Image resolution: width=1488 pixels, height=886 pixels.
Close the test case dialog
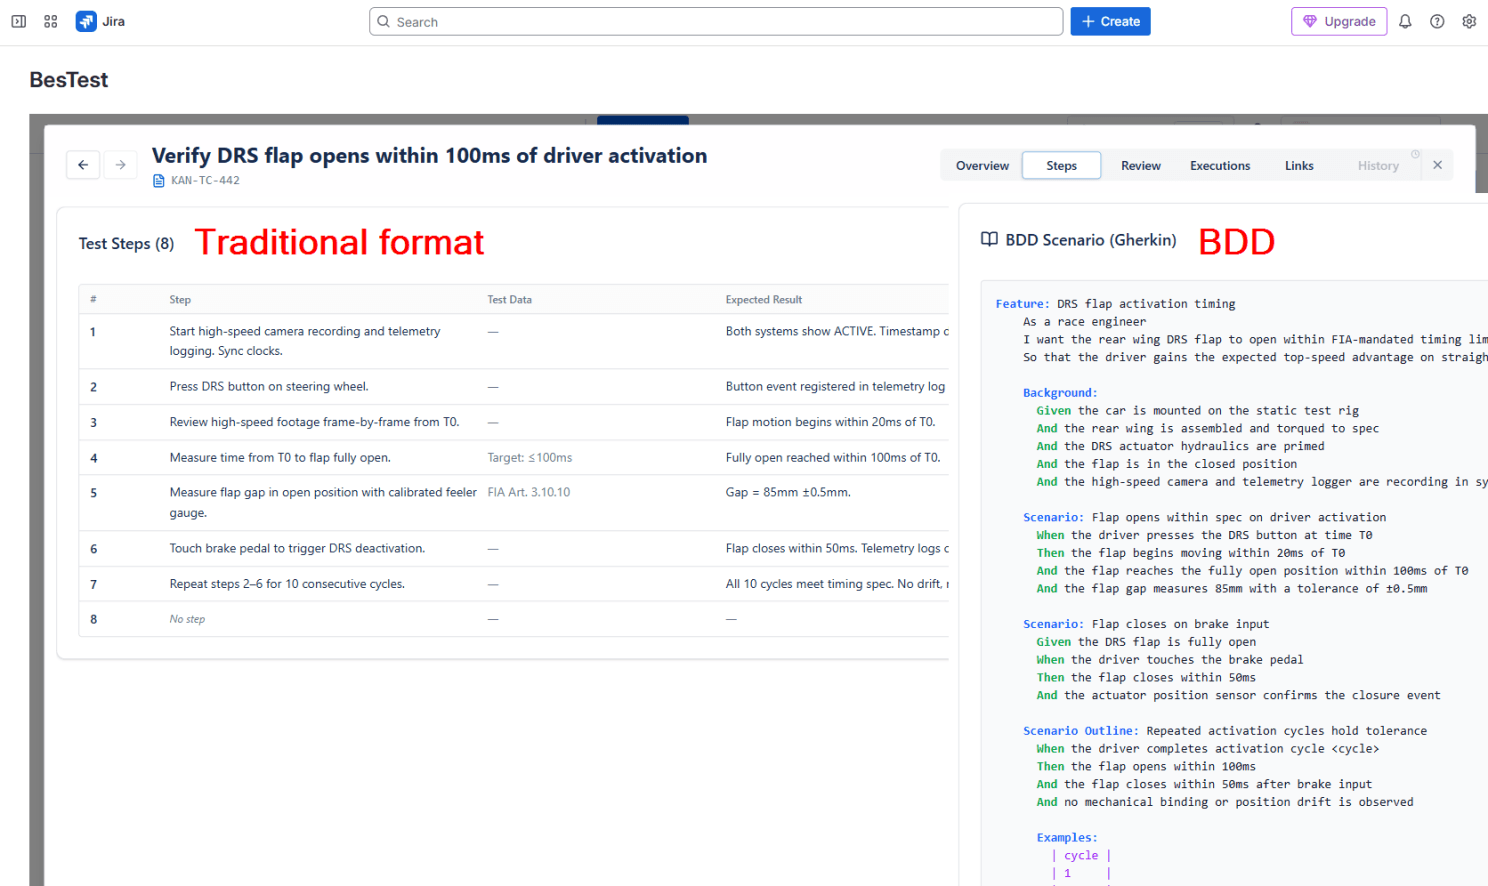click(1437, 165)
